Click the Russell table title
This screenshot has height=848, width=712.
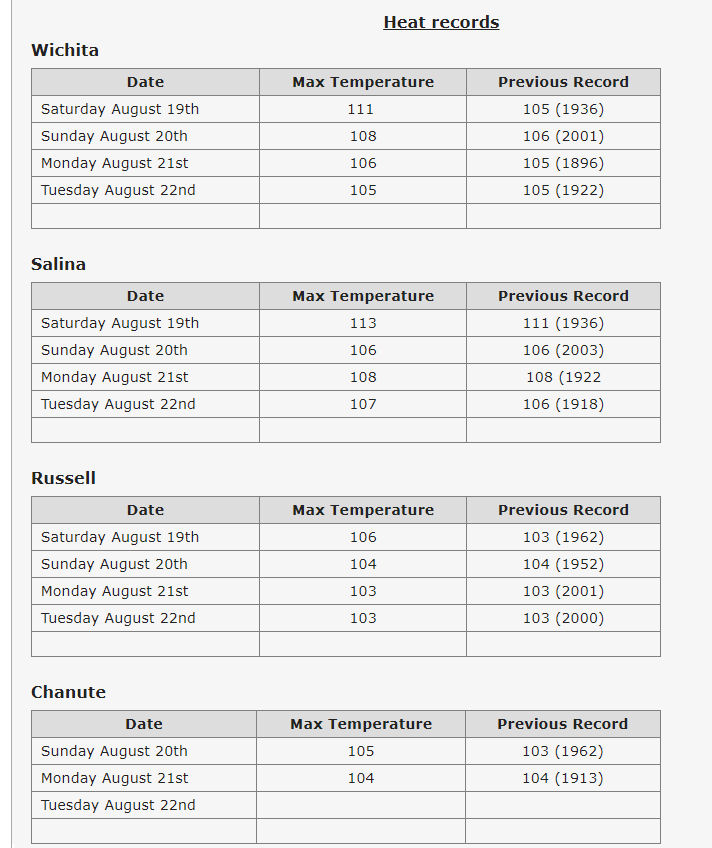point(63,478)
